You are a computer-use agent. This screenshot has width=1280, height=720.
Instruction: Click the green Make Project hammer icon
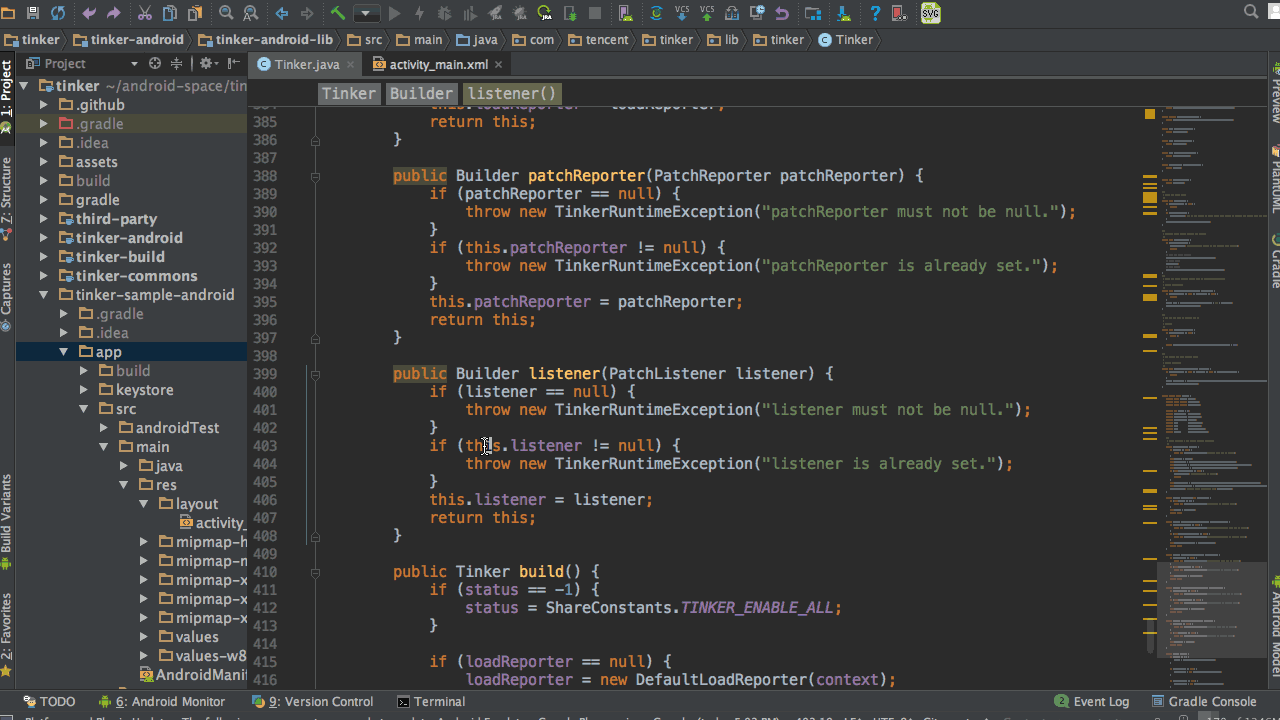[x=338, y=13]
